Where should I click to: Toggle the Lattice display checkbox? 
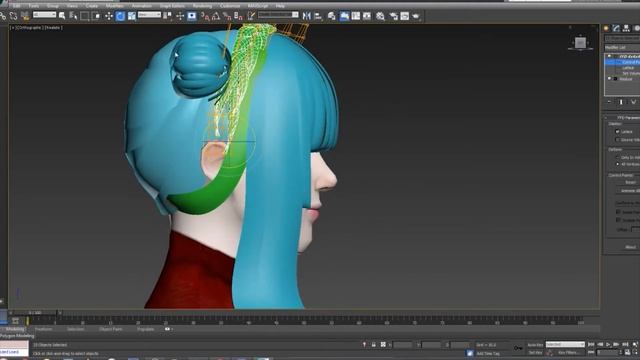(618, 131)
